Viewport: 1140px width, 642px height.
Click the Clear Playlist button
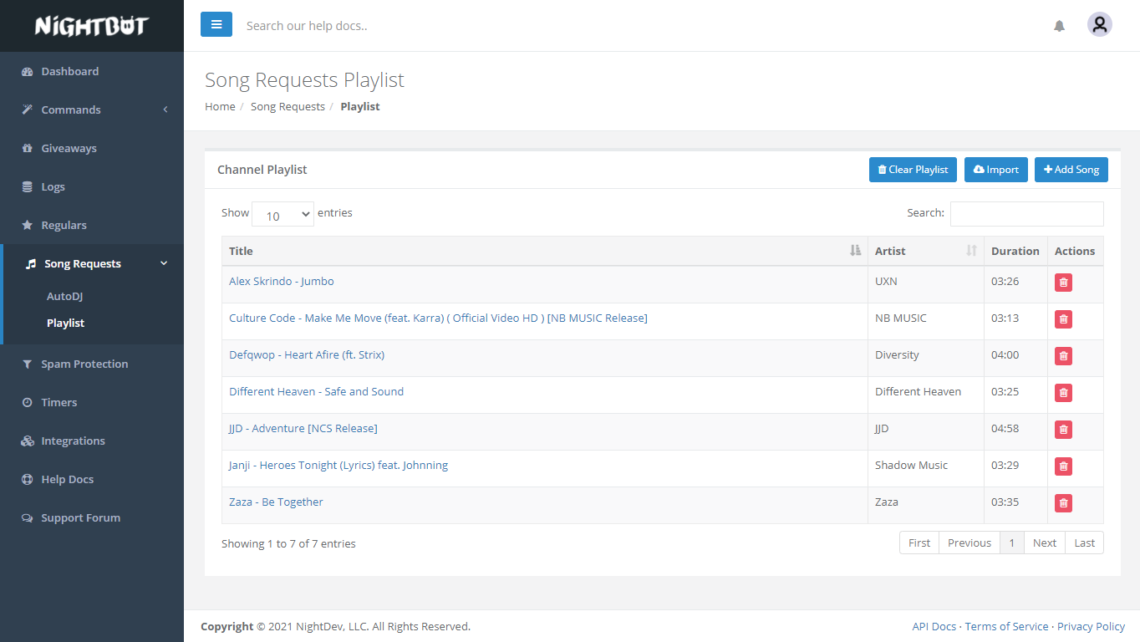pyautogui.click(x=912, y=170)
